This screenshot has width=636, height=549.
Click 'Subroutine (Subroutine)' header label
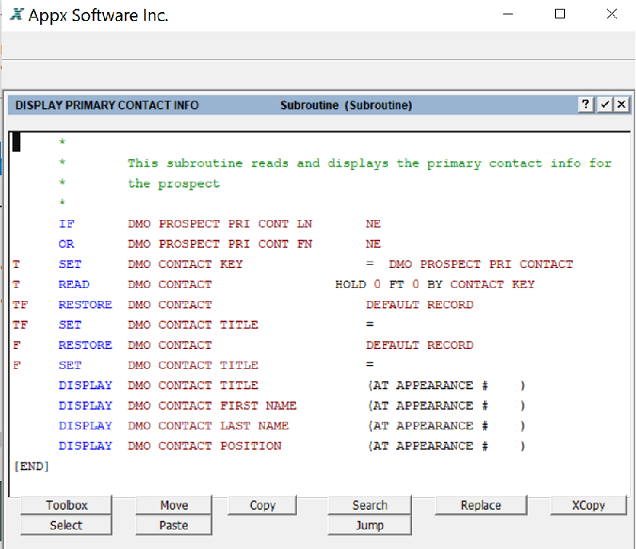point(346,105)
